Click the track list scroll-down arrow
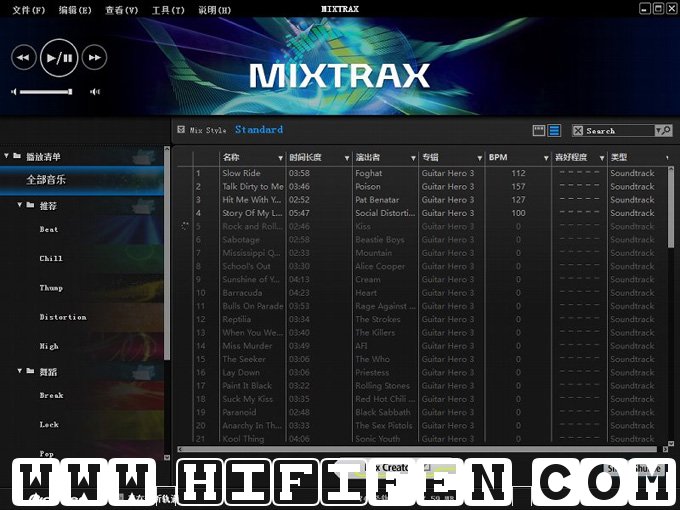This screenshot has width=680, height=510. (670, 443)
